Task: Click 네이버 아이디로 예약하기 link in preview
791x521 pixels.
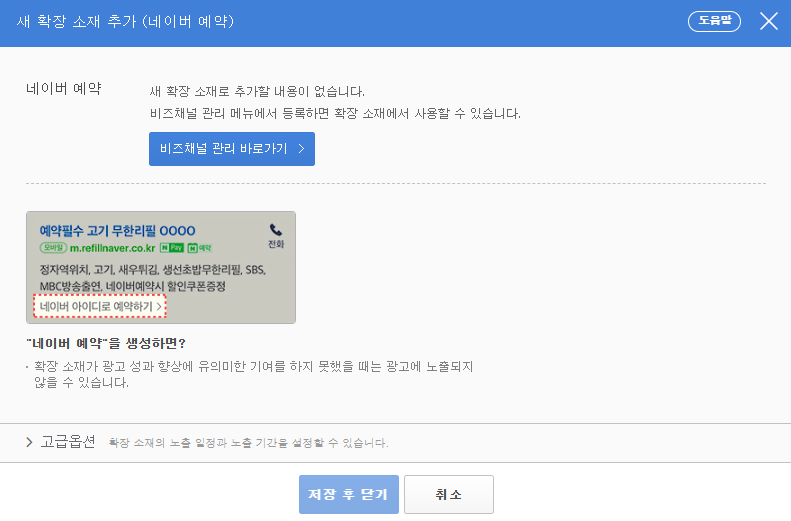Action: pyautogui.click(x=100, y=306)
